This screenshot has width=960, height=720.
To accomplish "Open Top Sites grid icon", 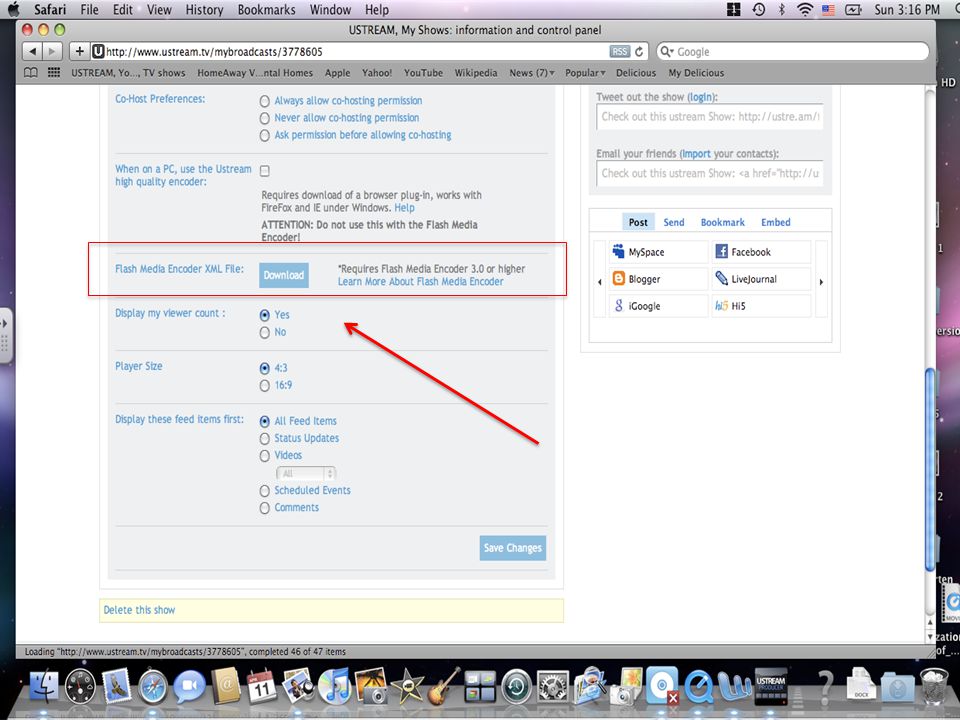I will (54, 72).
